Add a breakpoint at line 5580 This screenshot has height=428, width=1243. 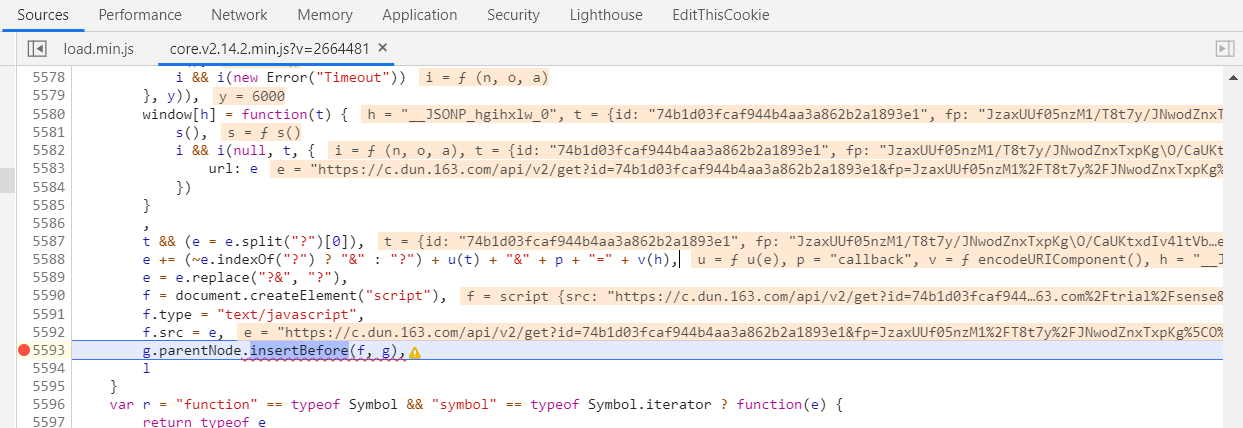[x=48, y=114]
